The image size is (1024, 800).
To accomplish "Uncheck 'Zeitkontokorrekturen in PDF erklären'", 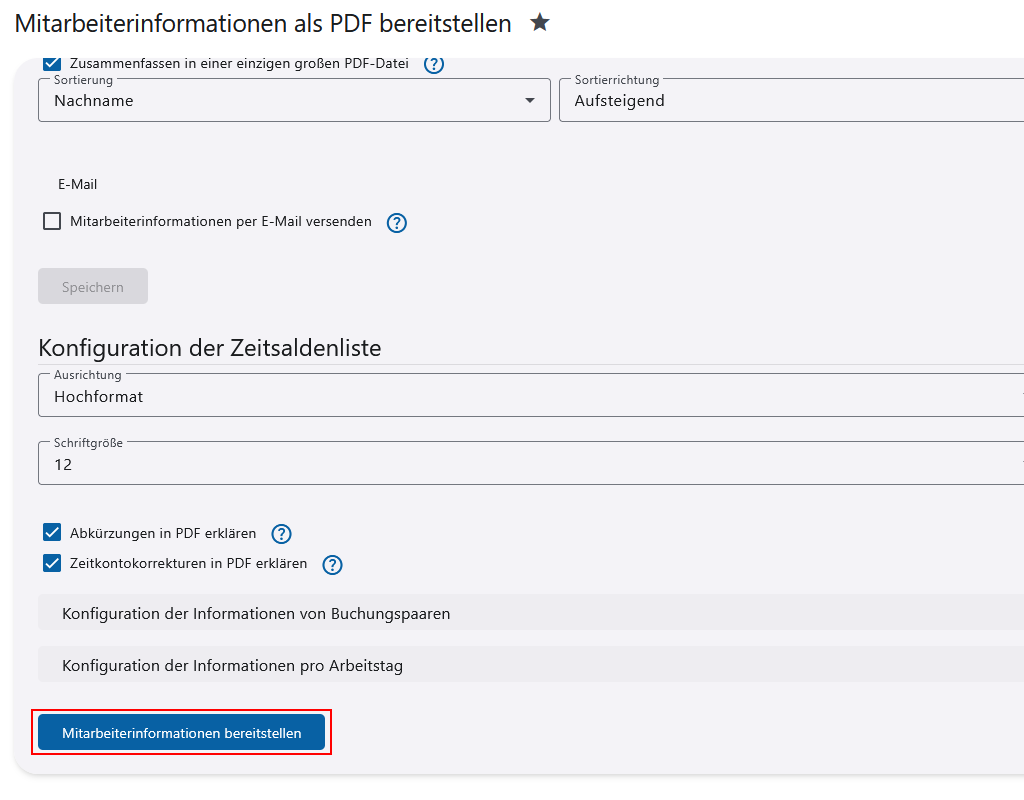I will [52, 563].
